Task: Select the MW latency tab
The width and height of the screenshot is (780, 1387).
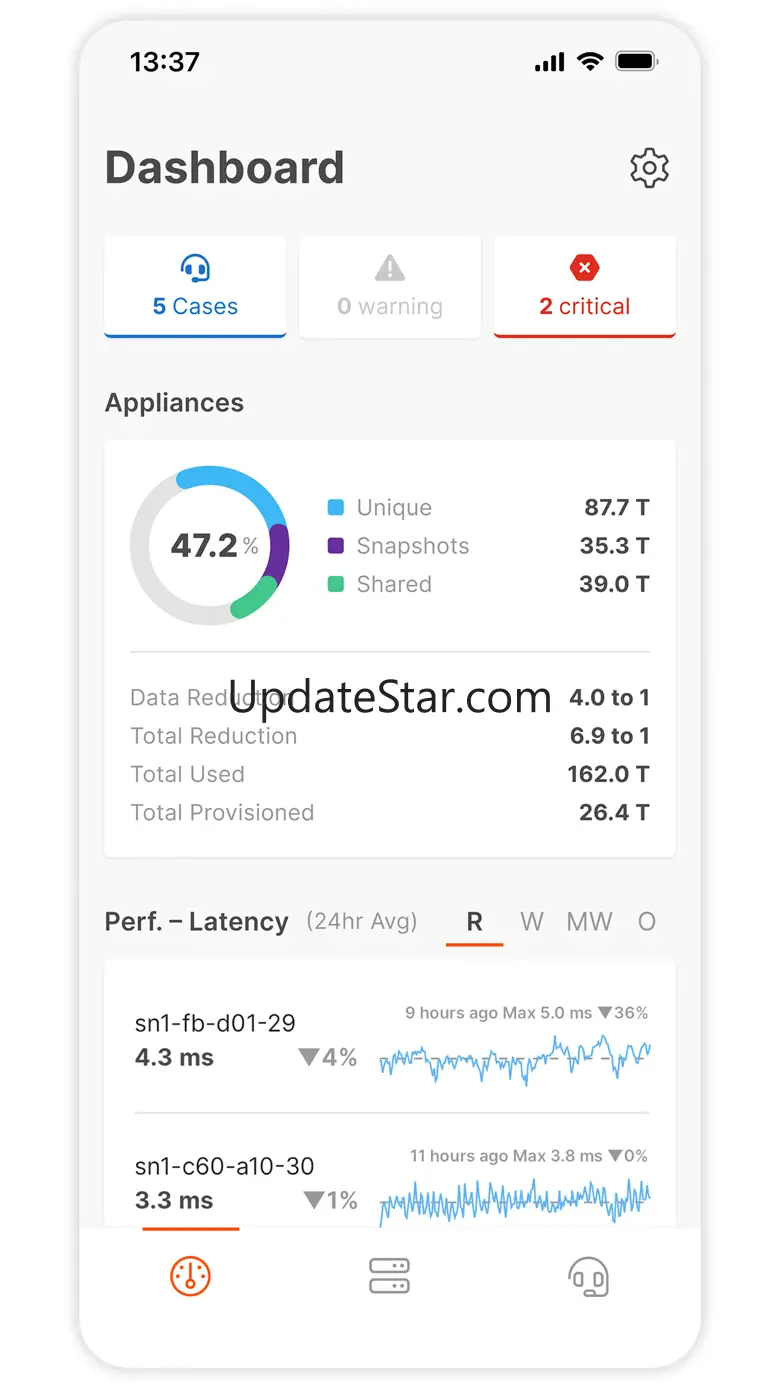Action: tap(590, 922)
